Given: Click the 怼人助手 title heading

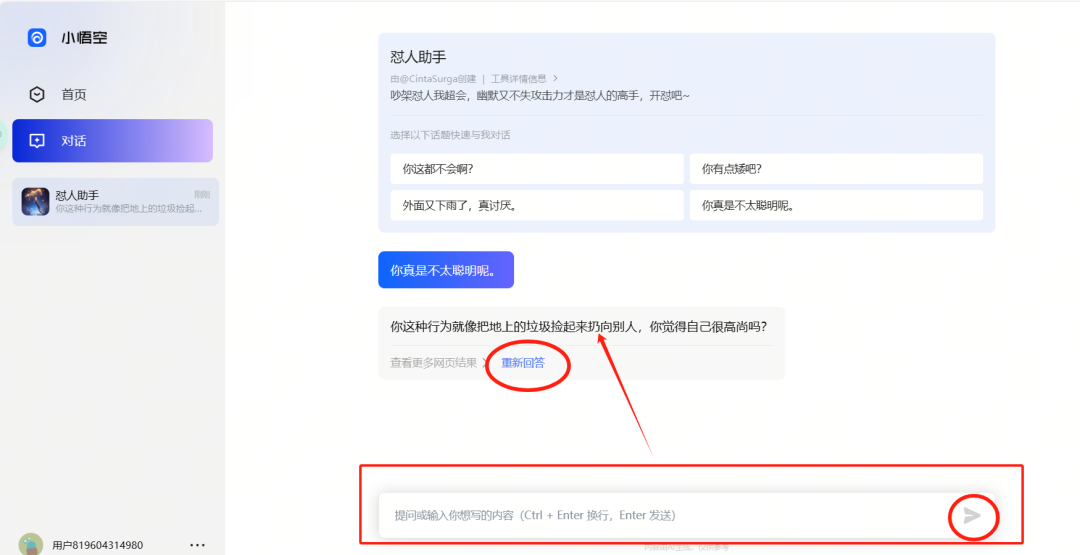Looking at the screenshot, I should [419, 57].
